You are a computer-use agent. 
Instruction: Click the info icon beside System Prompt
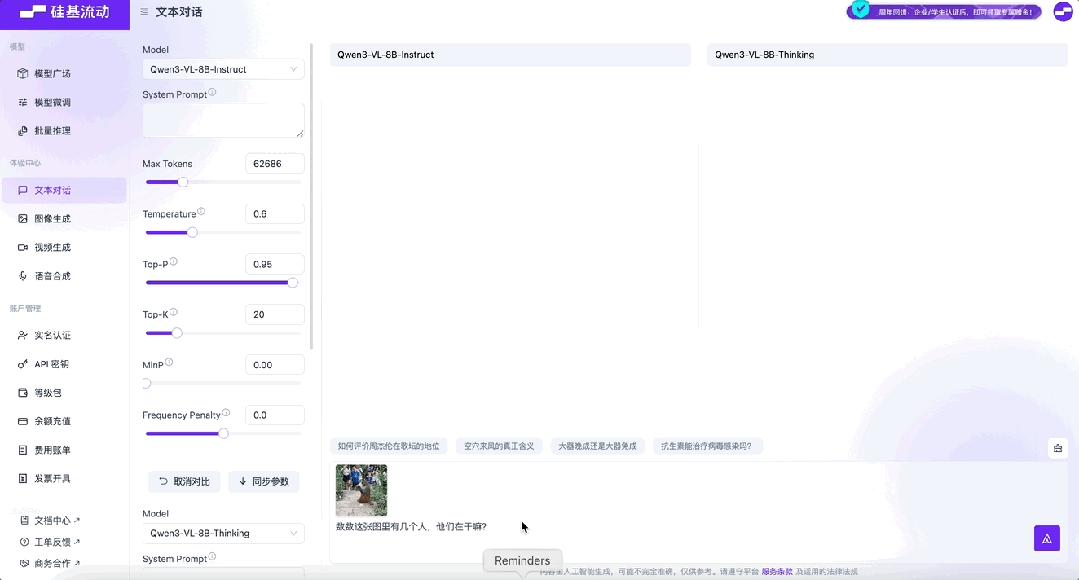[x=212, y=92]
